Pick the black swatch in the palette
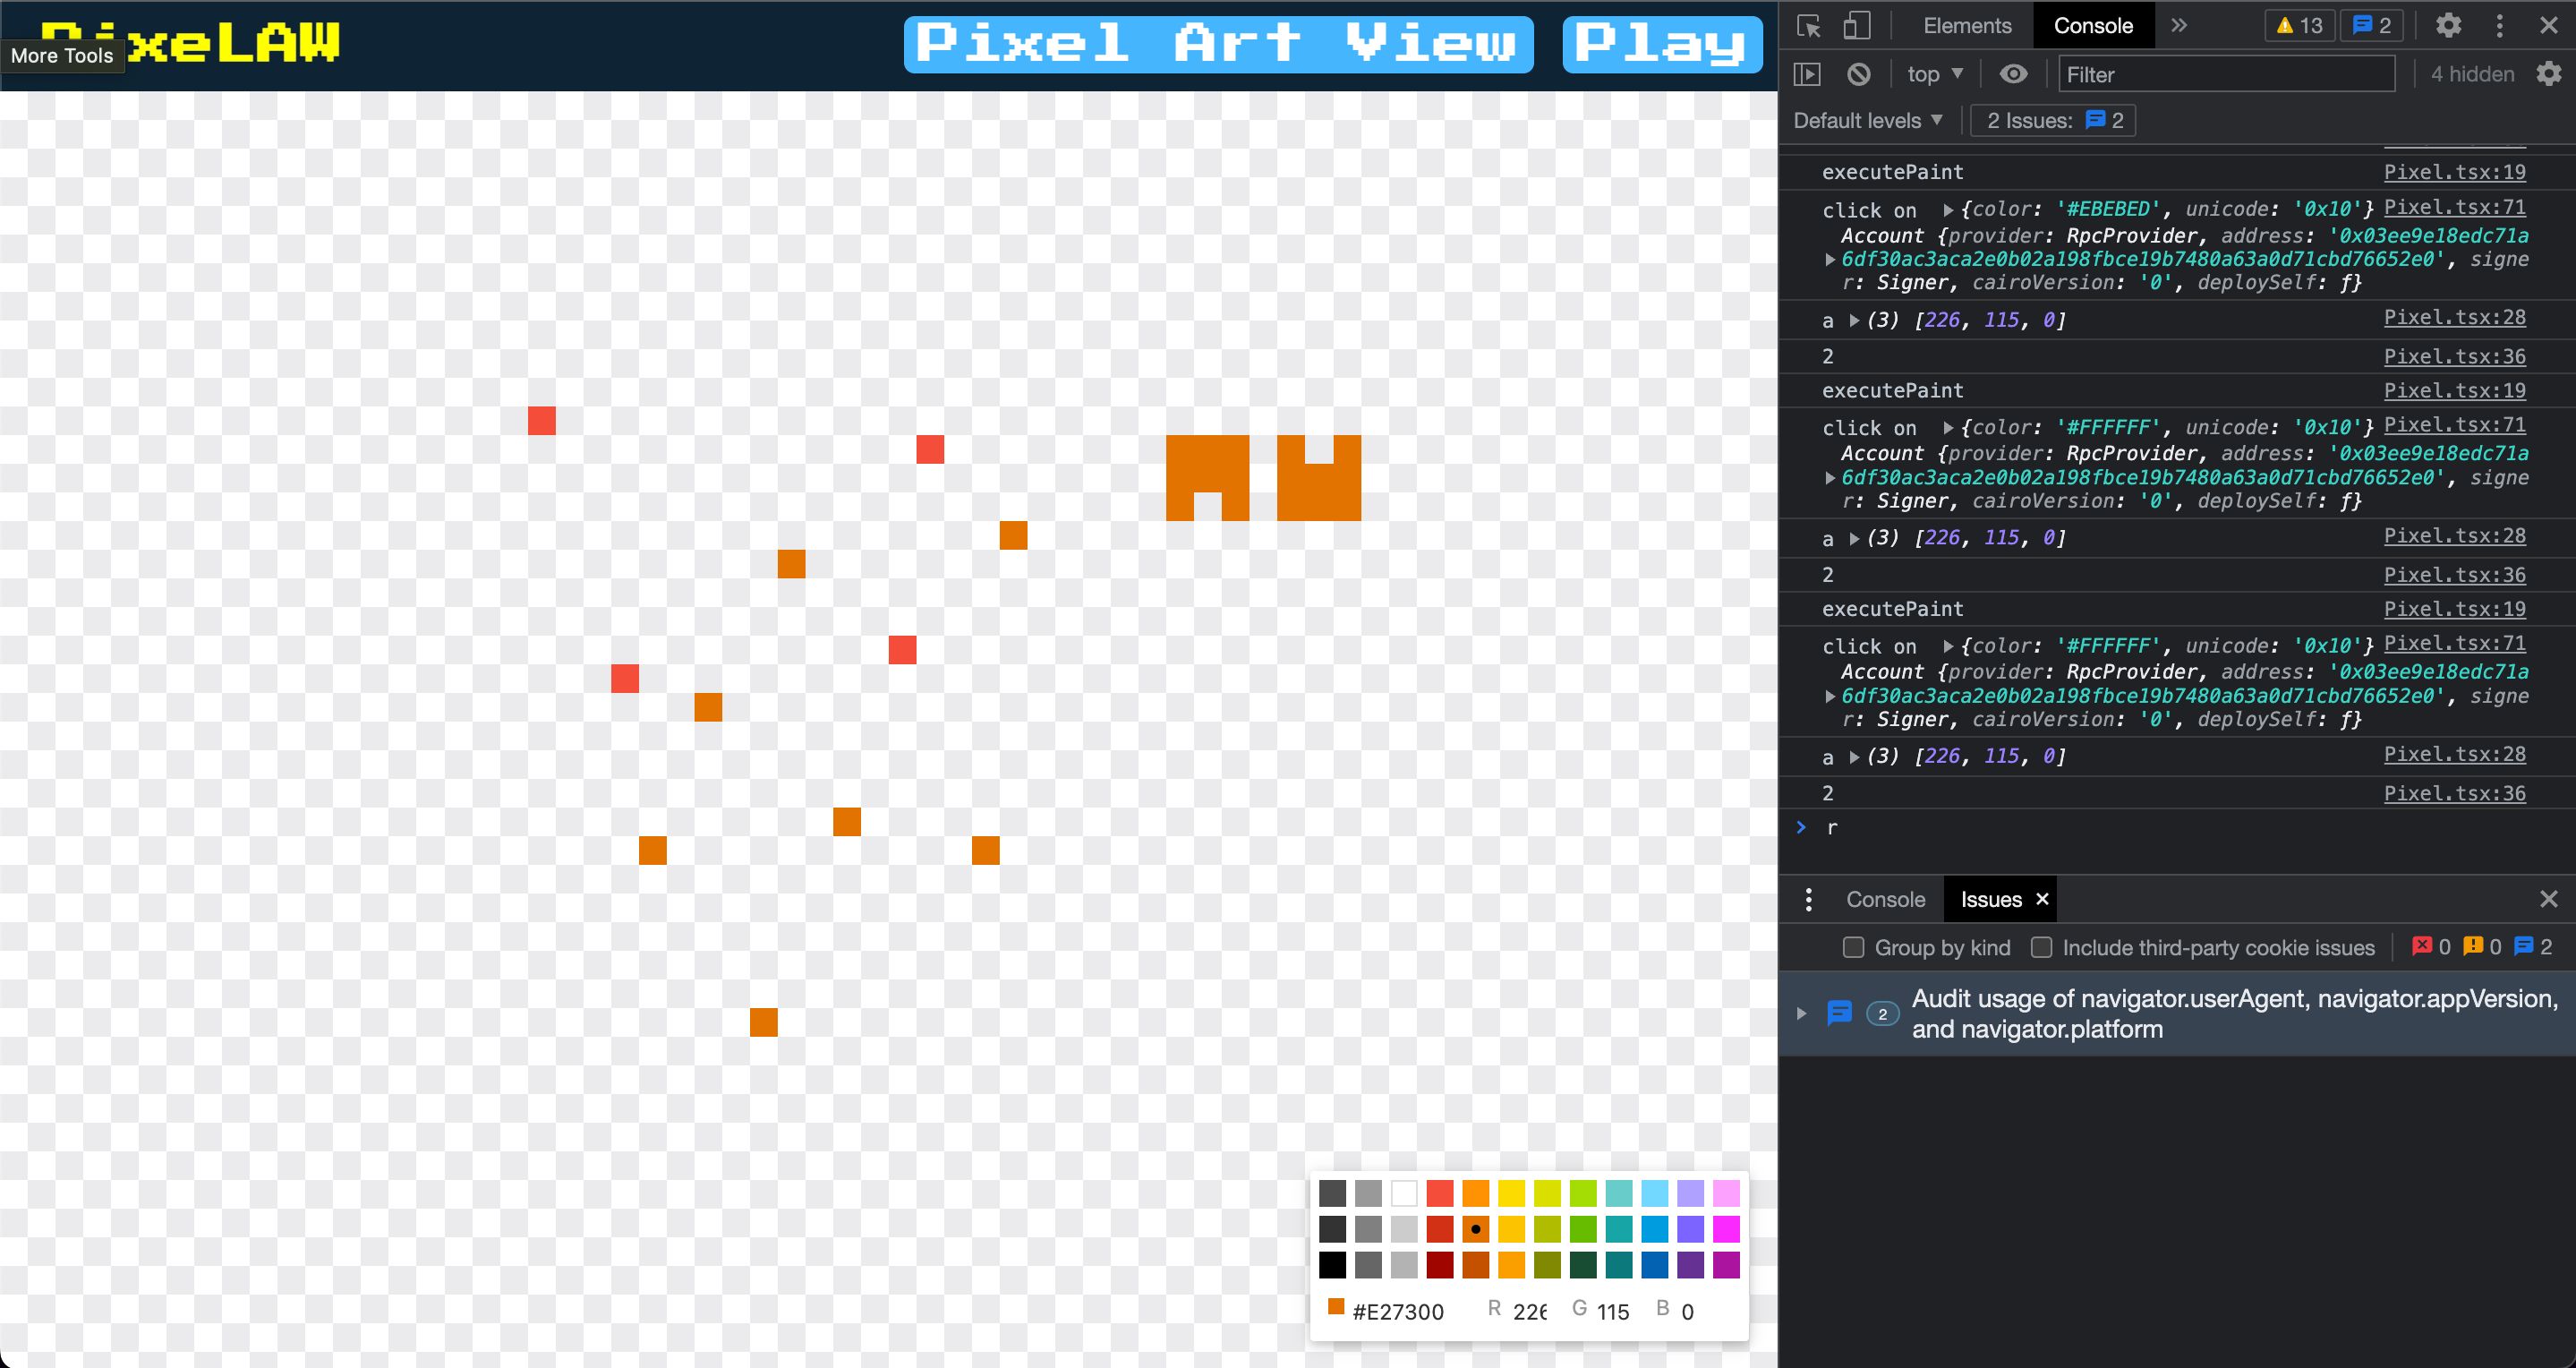The image size is (2576, 1368). [1332, 1264]
